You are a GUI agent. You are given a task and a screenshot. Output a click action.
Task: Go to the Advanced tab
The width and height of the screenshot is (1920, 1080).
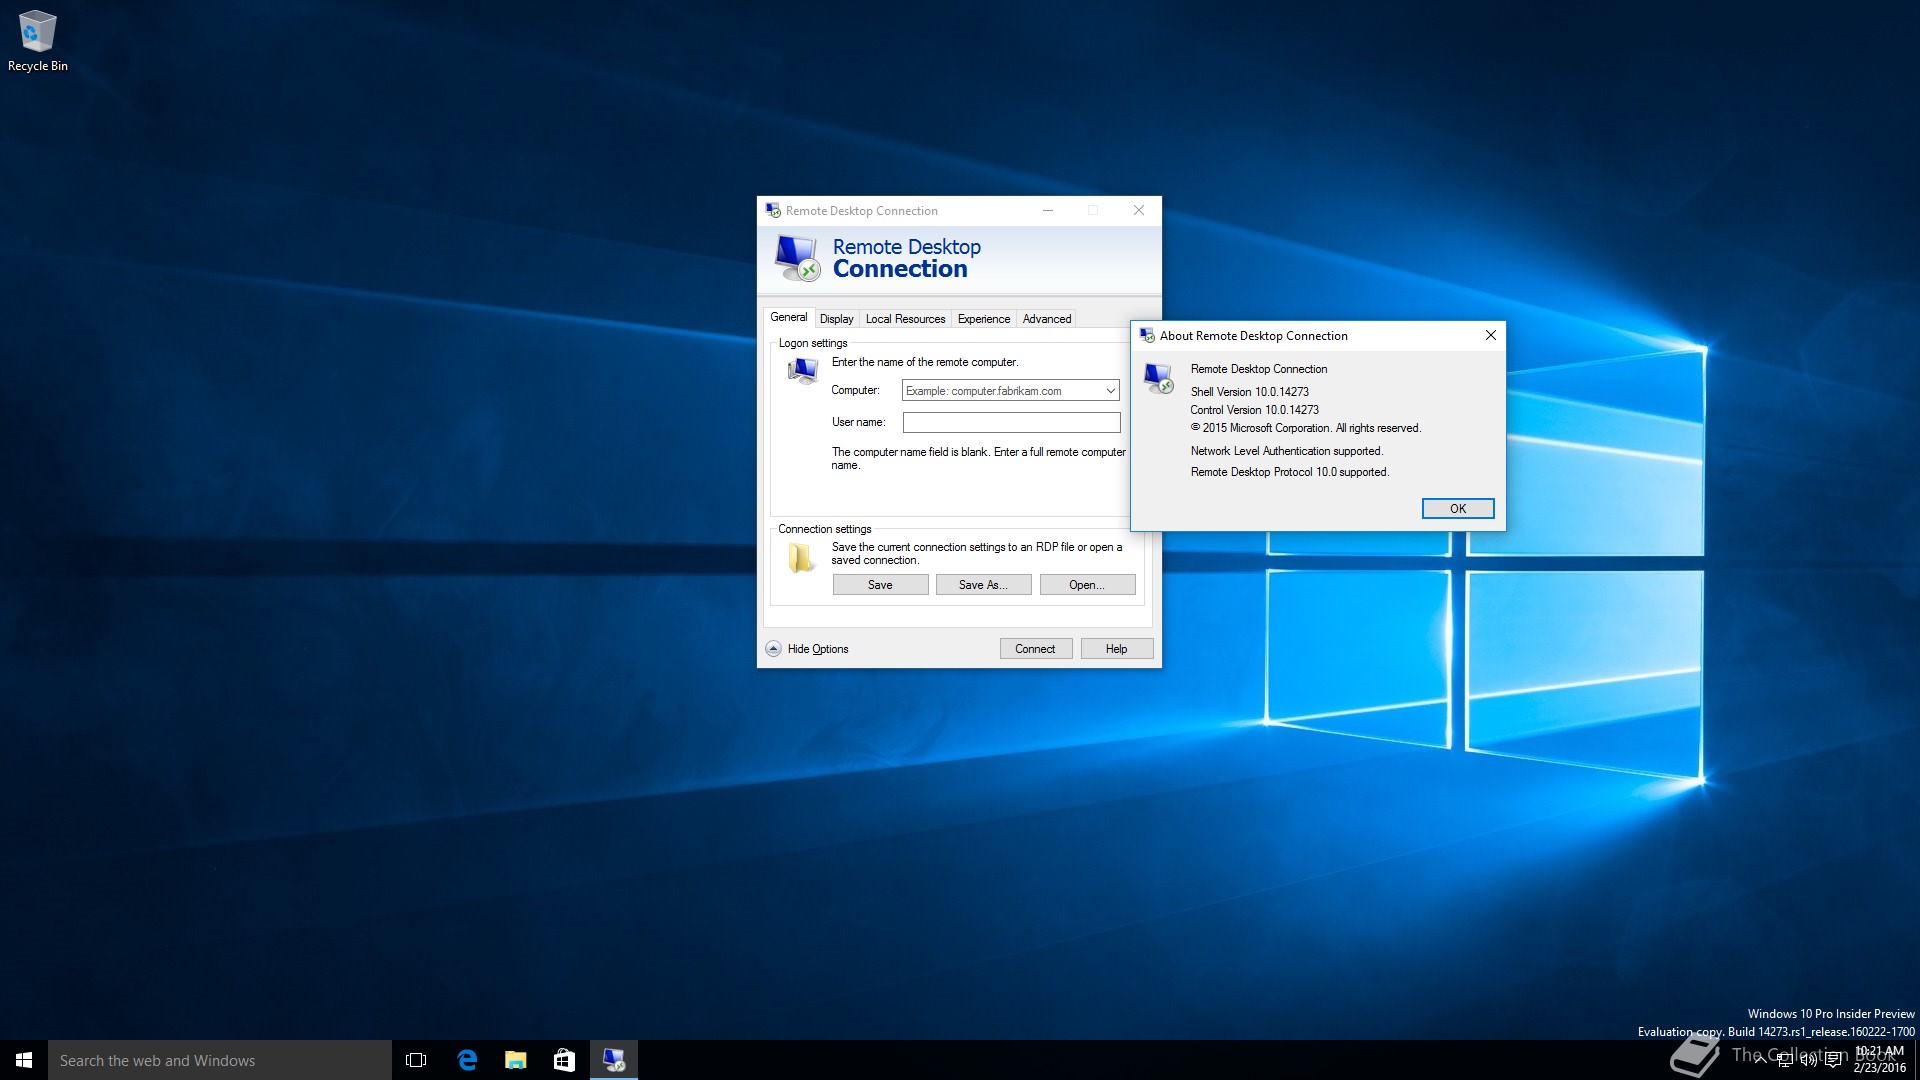tap(1046, 319)
